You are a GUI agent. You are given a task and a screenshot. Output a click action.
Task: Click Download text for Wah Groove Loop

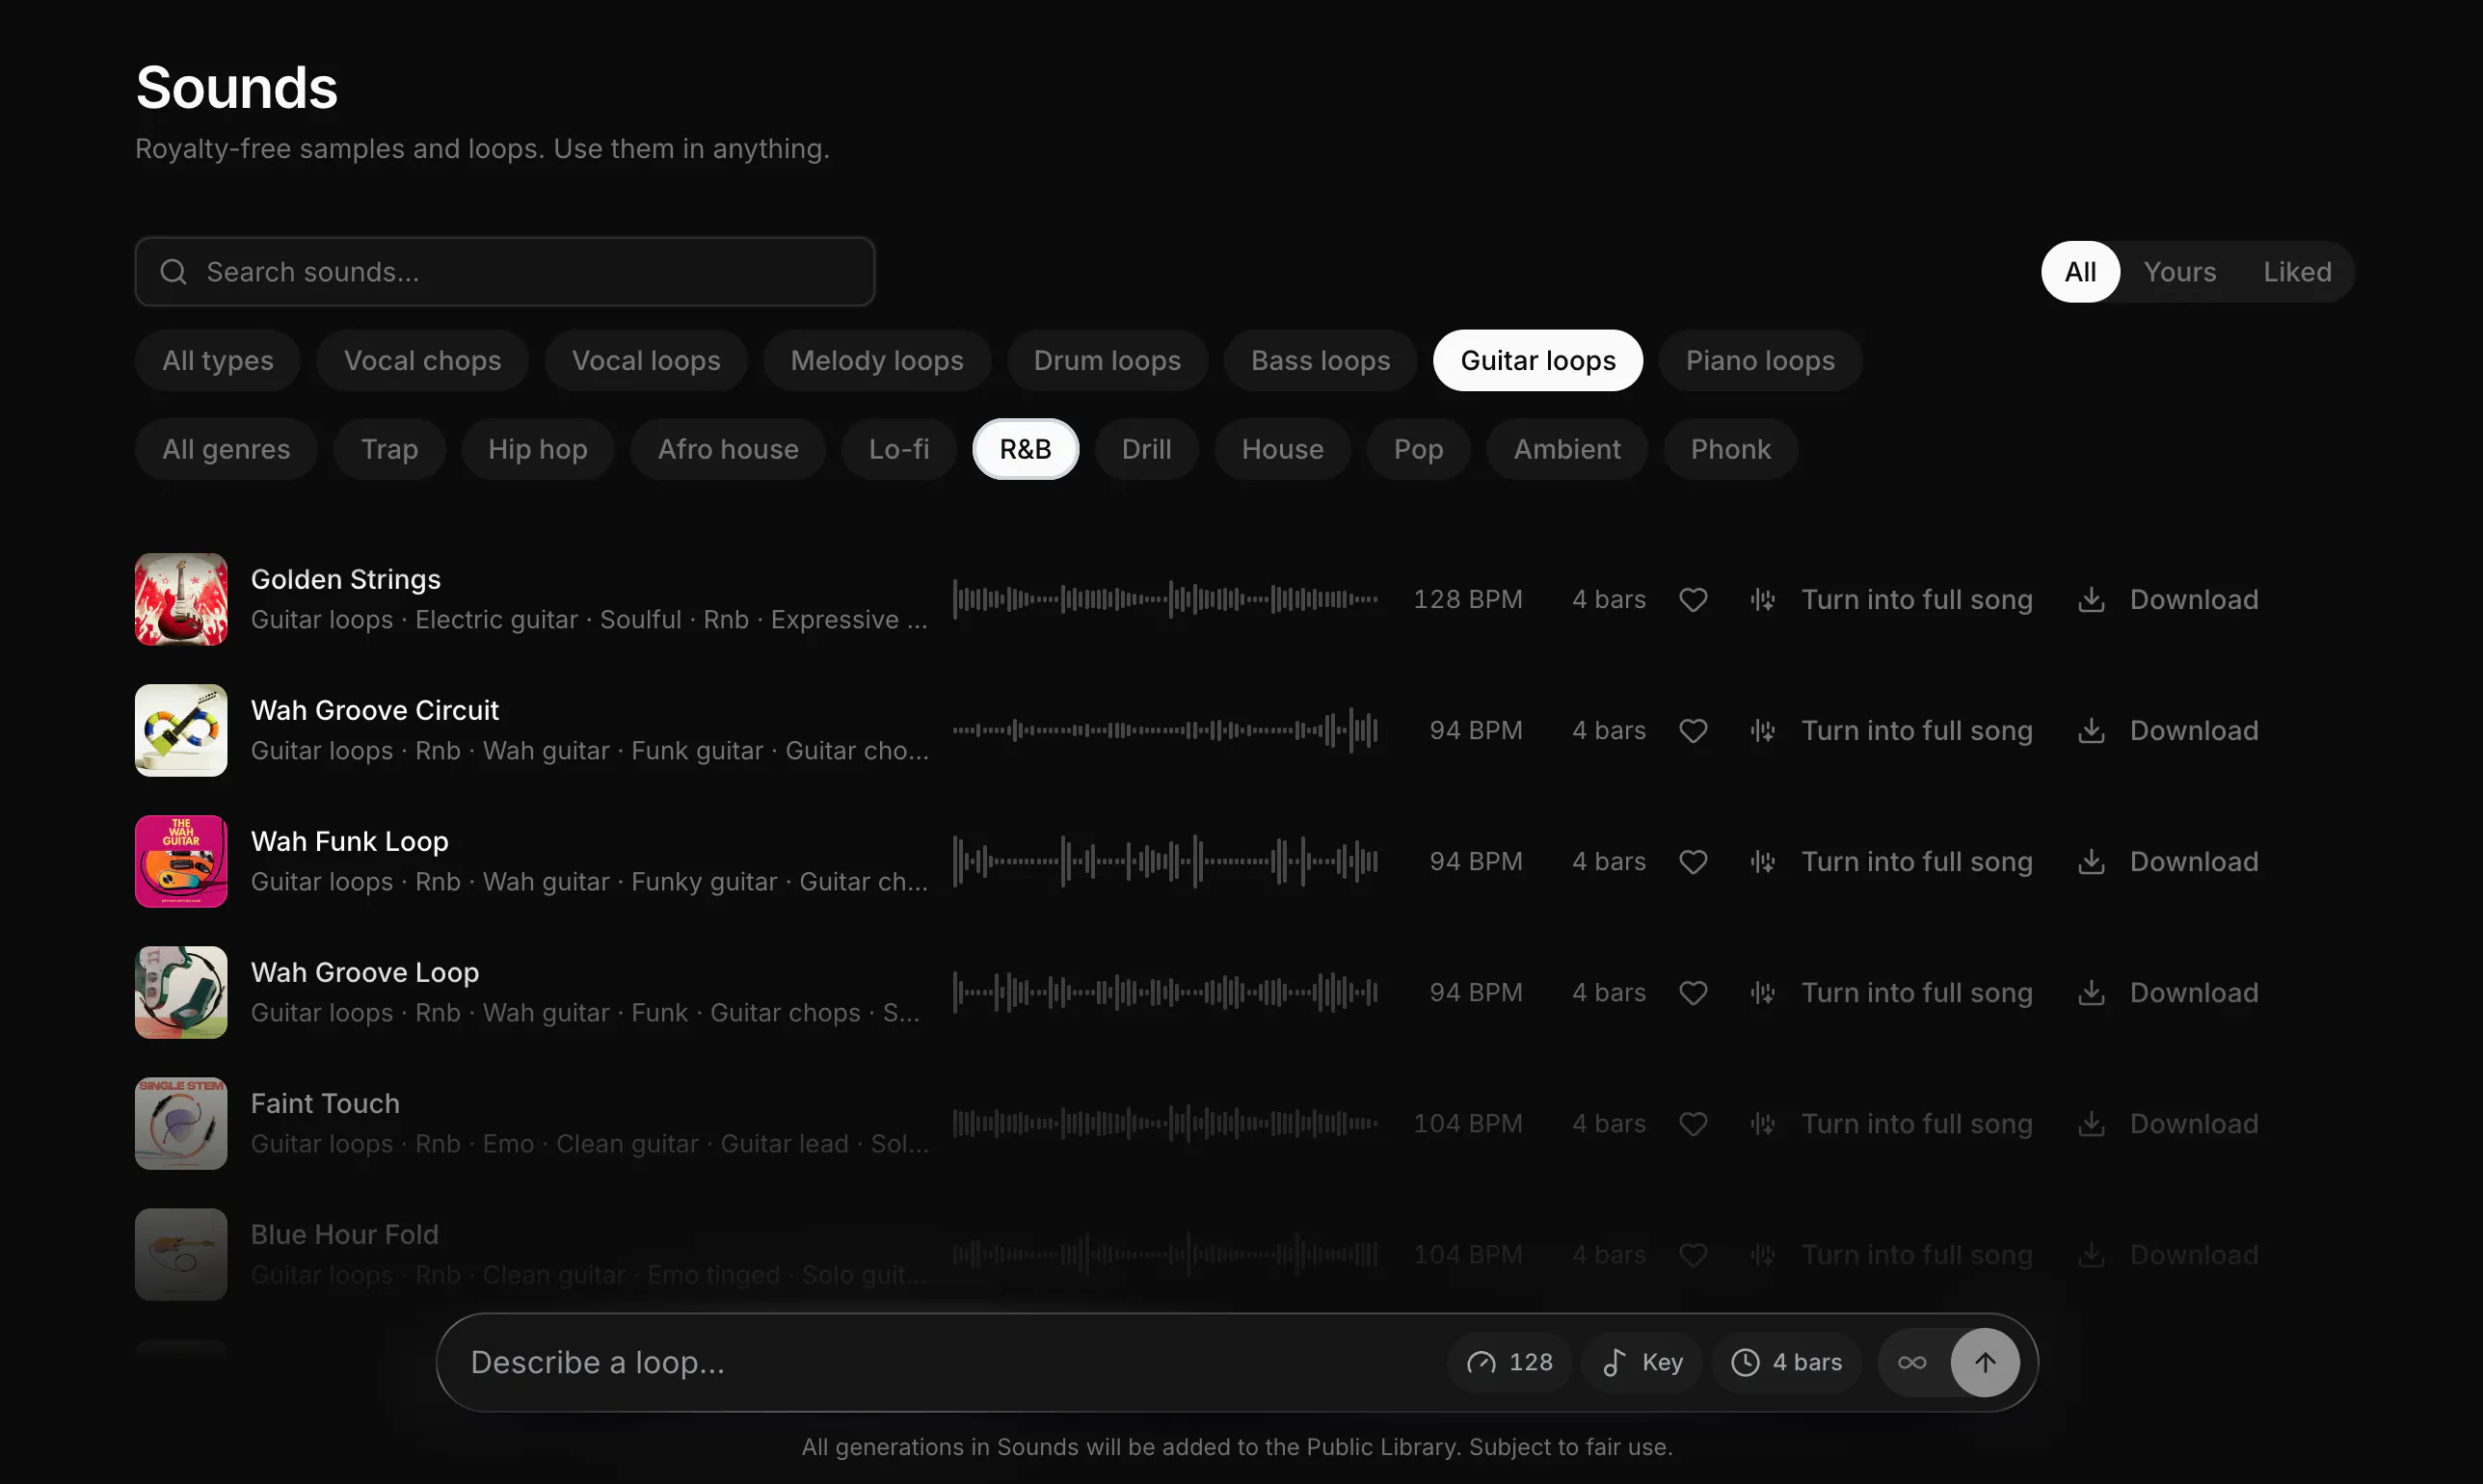(x=2194, y=993)
